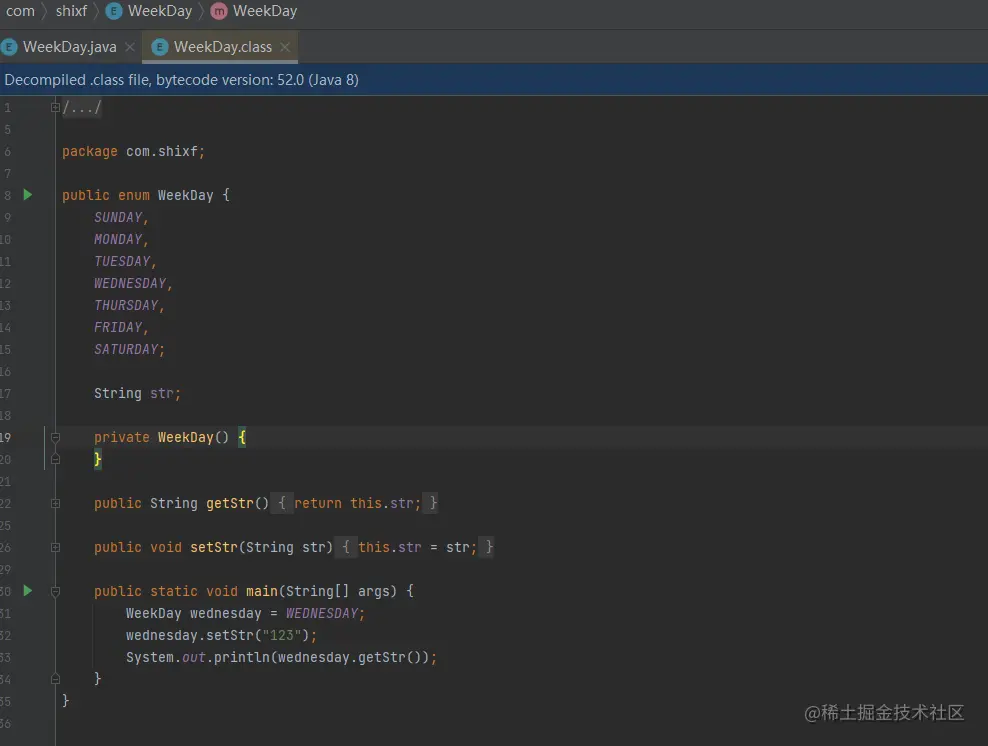Click the setStr method declaration name
Viewport: 988px width, 746px height.
(x=214, y=548)
